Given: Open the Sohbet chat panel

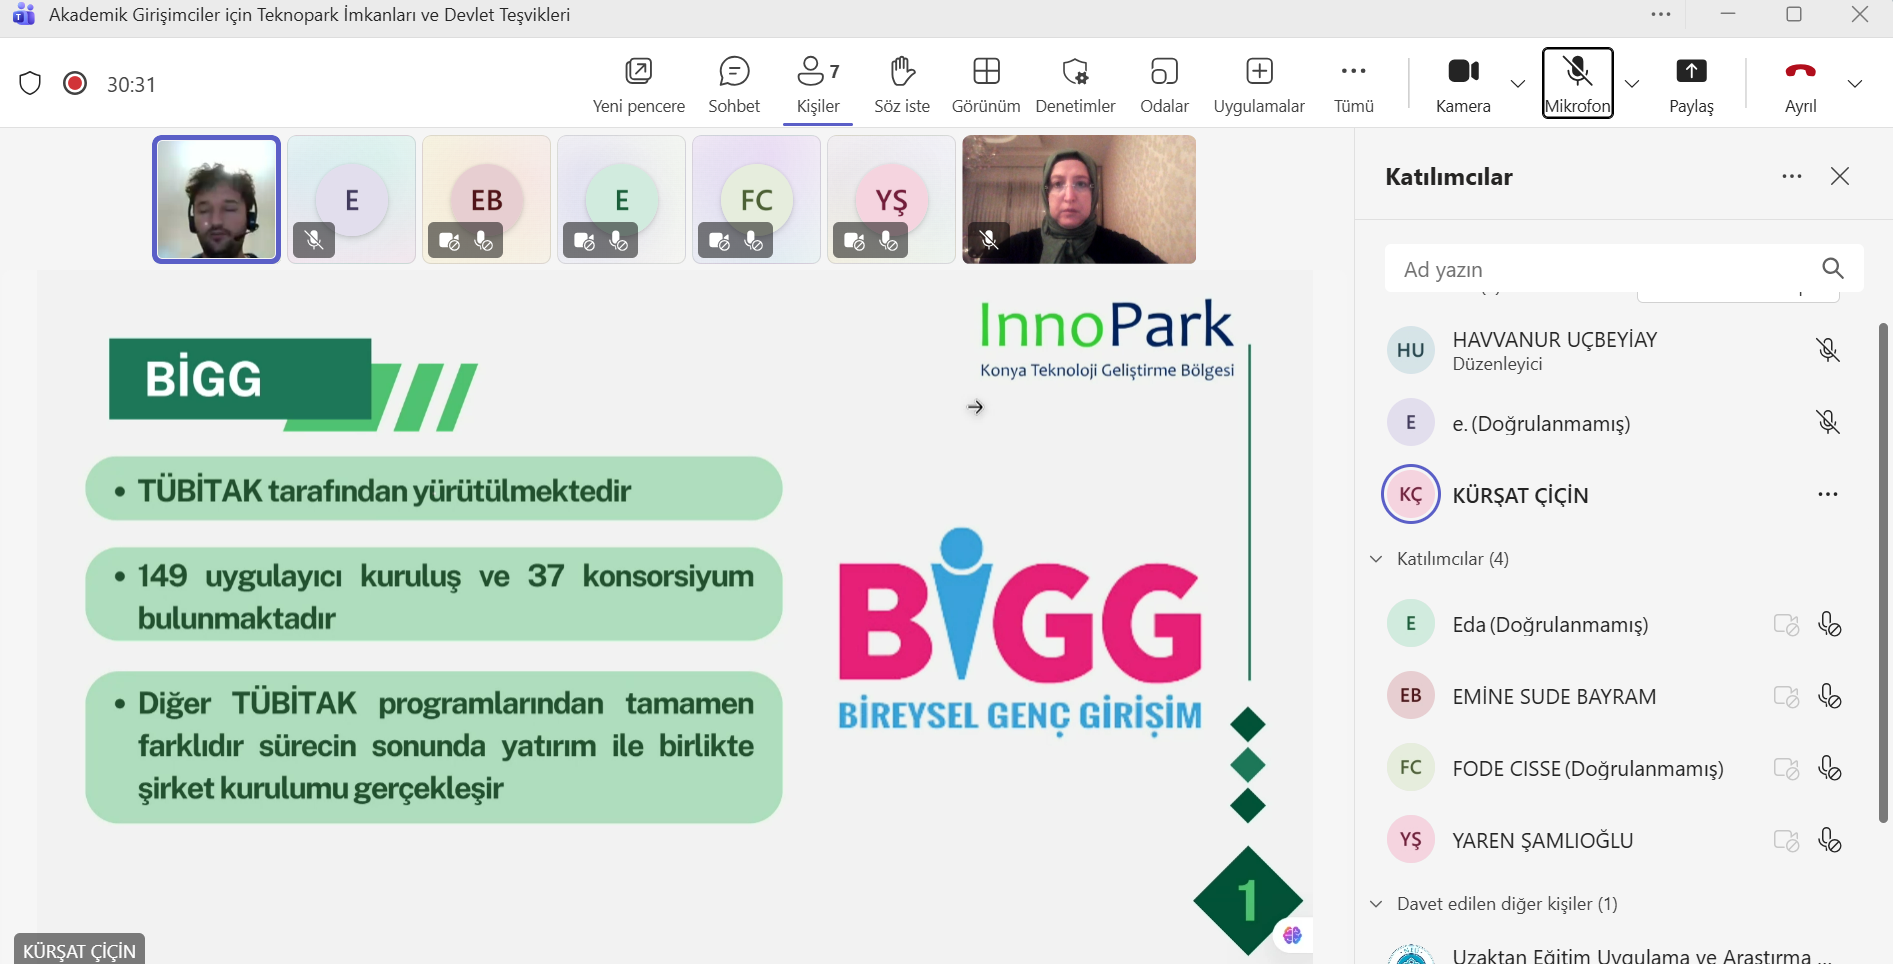Looking at the screenshot, I should pos(733,84).
